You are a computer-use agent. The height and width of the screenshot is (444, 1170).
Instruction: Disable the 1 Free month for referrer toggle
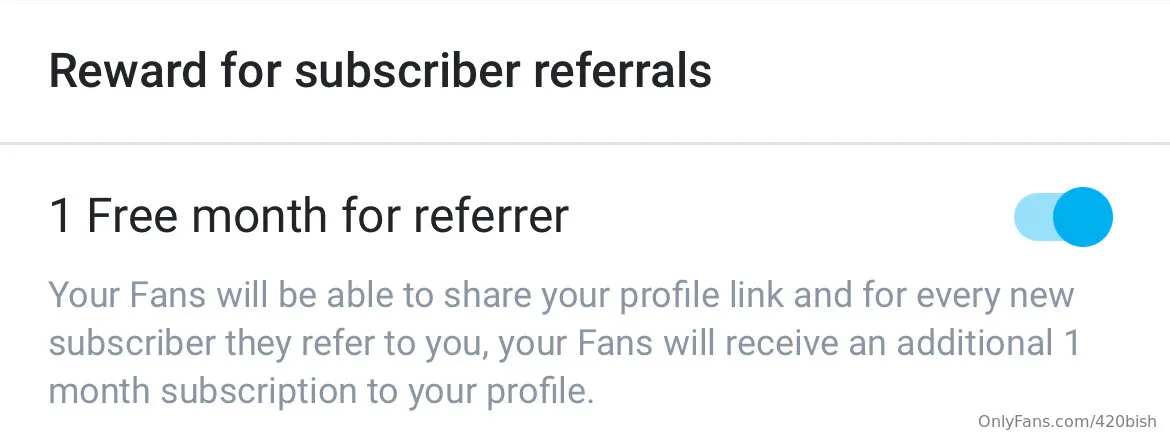pyautogui.click(x=1063, y=217)
